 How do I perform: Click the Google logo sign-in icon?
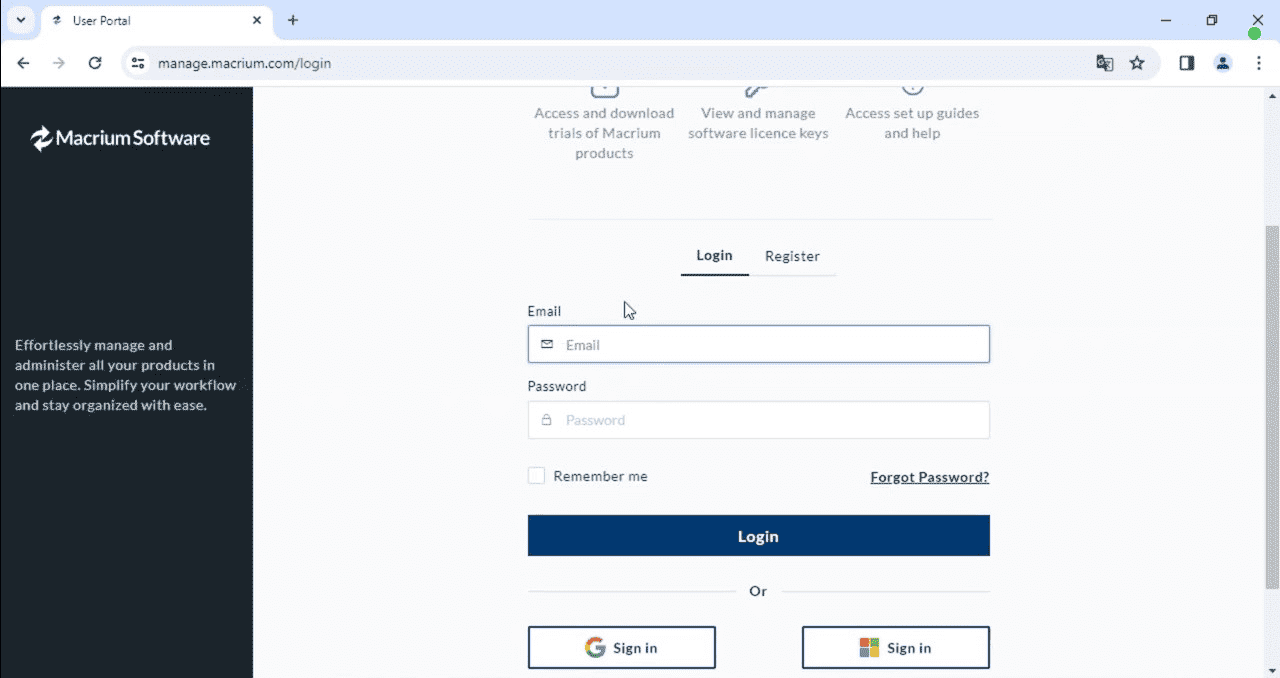pos(595,648)
